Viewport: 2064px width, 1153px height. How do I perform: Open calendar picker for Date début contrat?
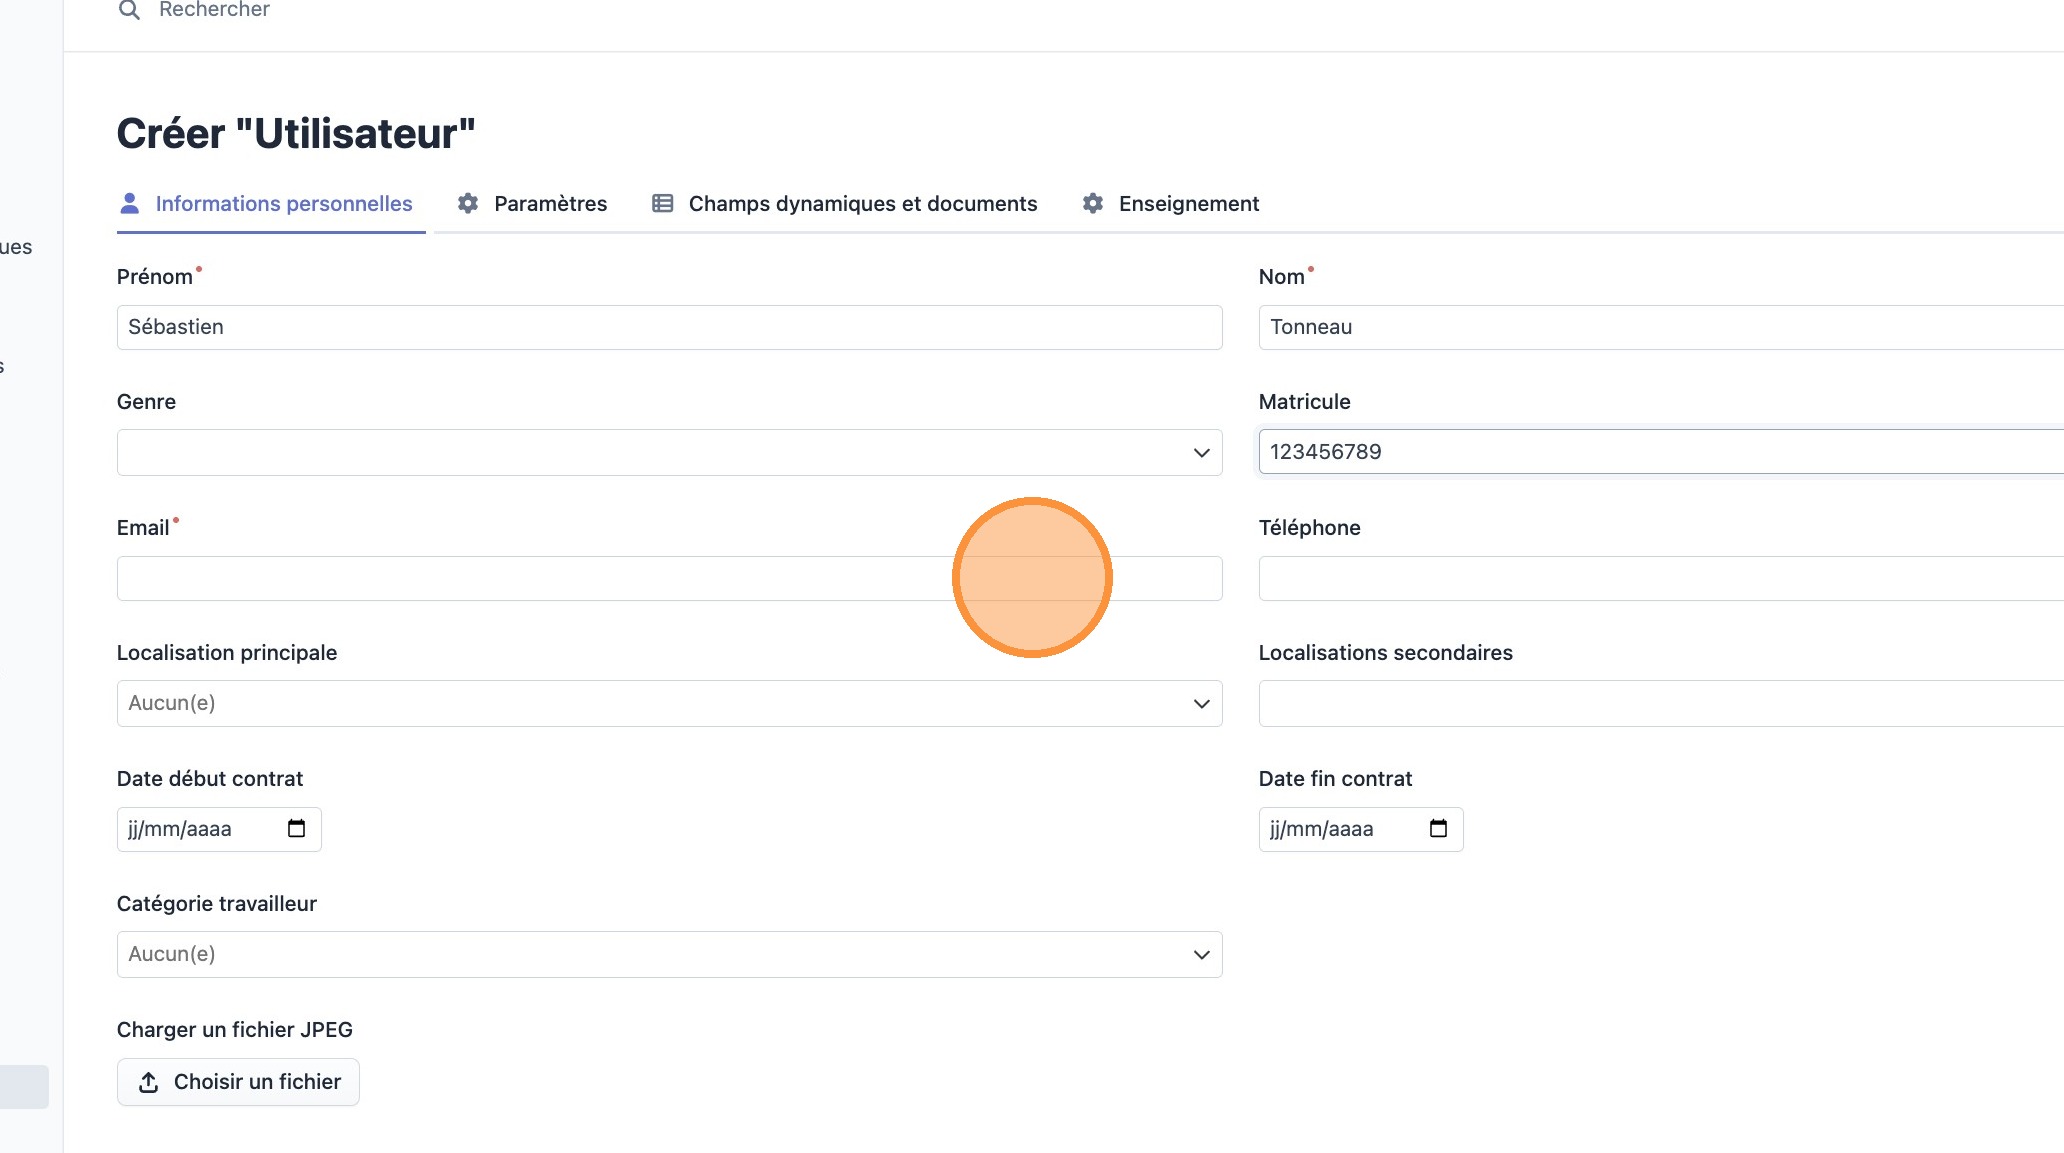coord(296,829)
